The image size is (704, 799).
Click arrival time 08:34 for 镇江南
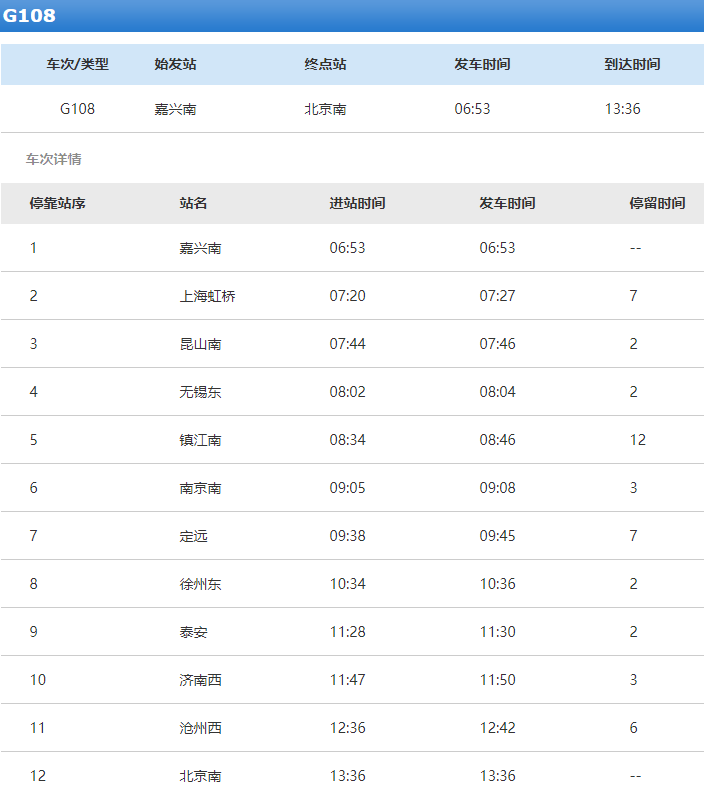pos(347,439)
